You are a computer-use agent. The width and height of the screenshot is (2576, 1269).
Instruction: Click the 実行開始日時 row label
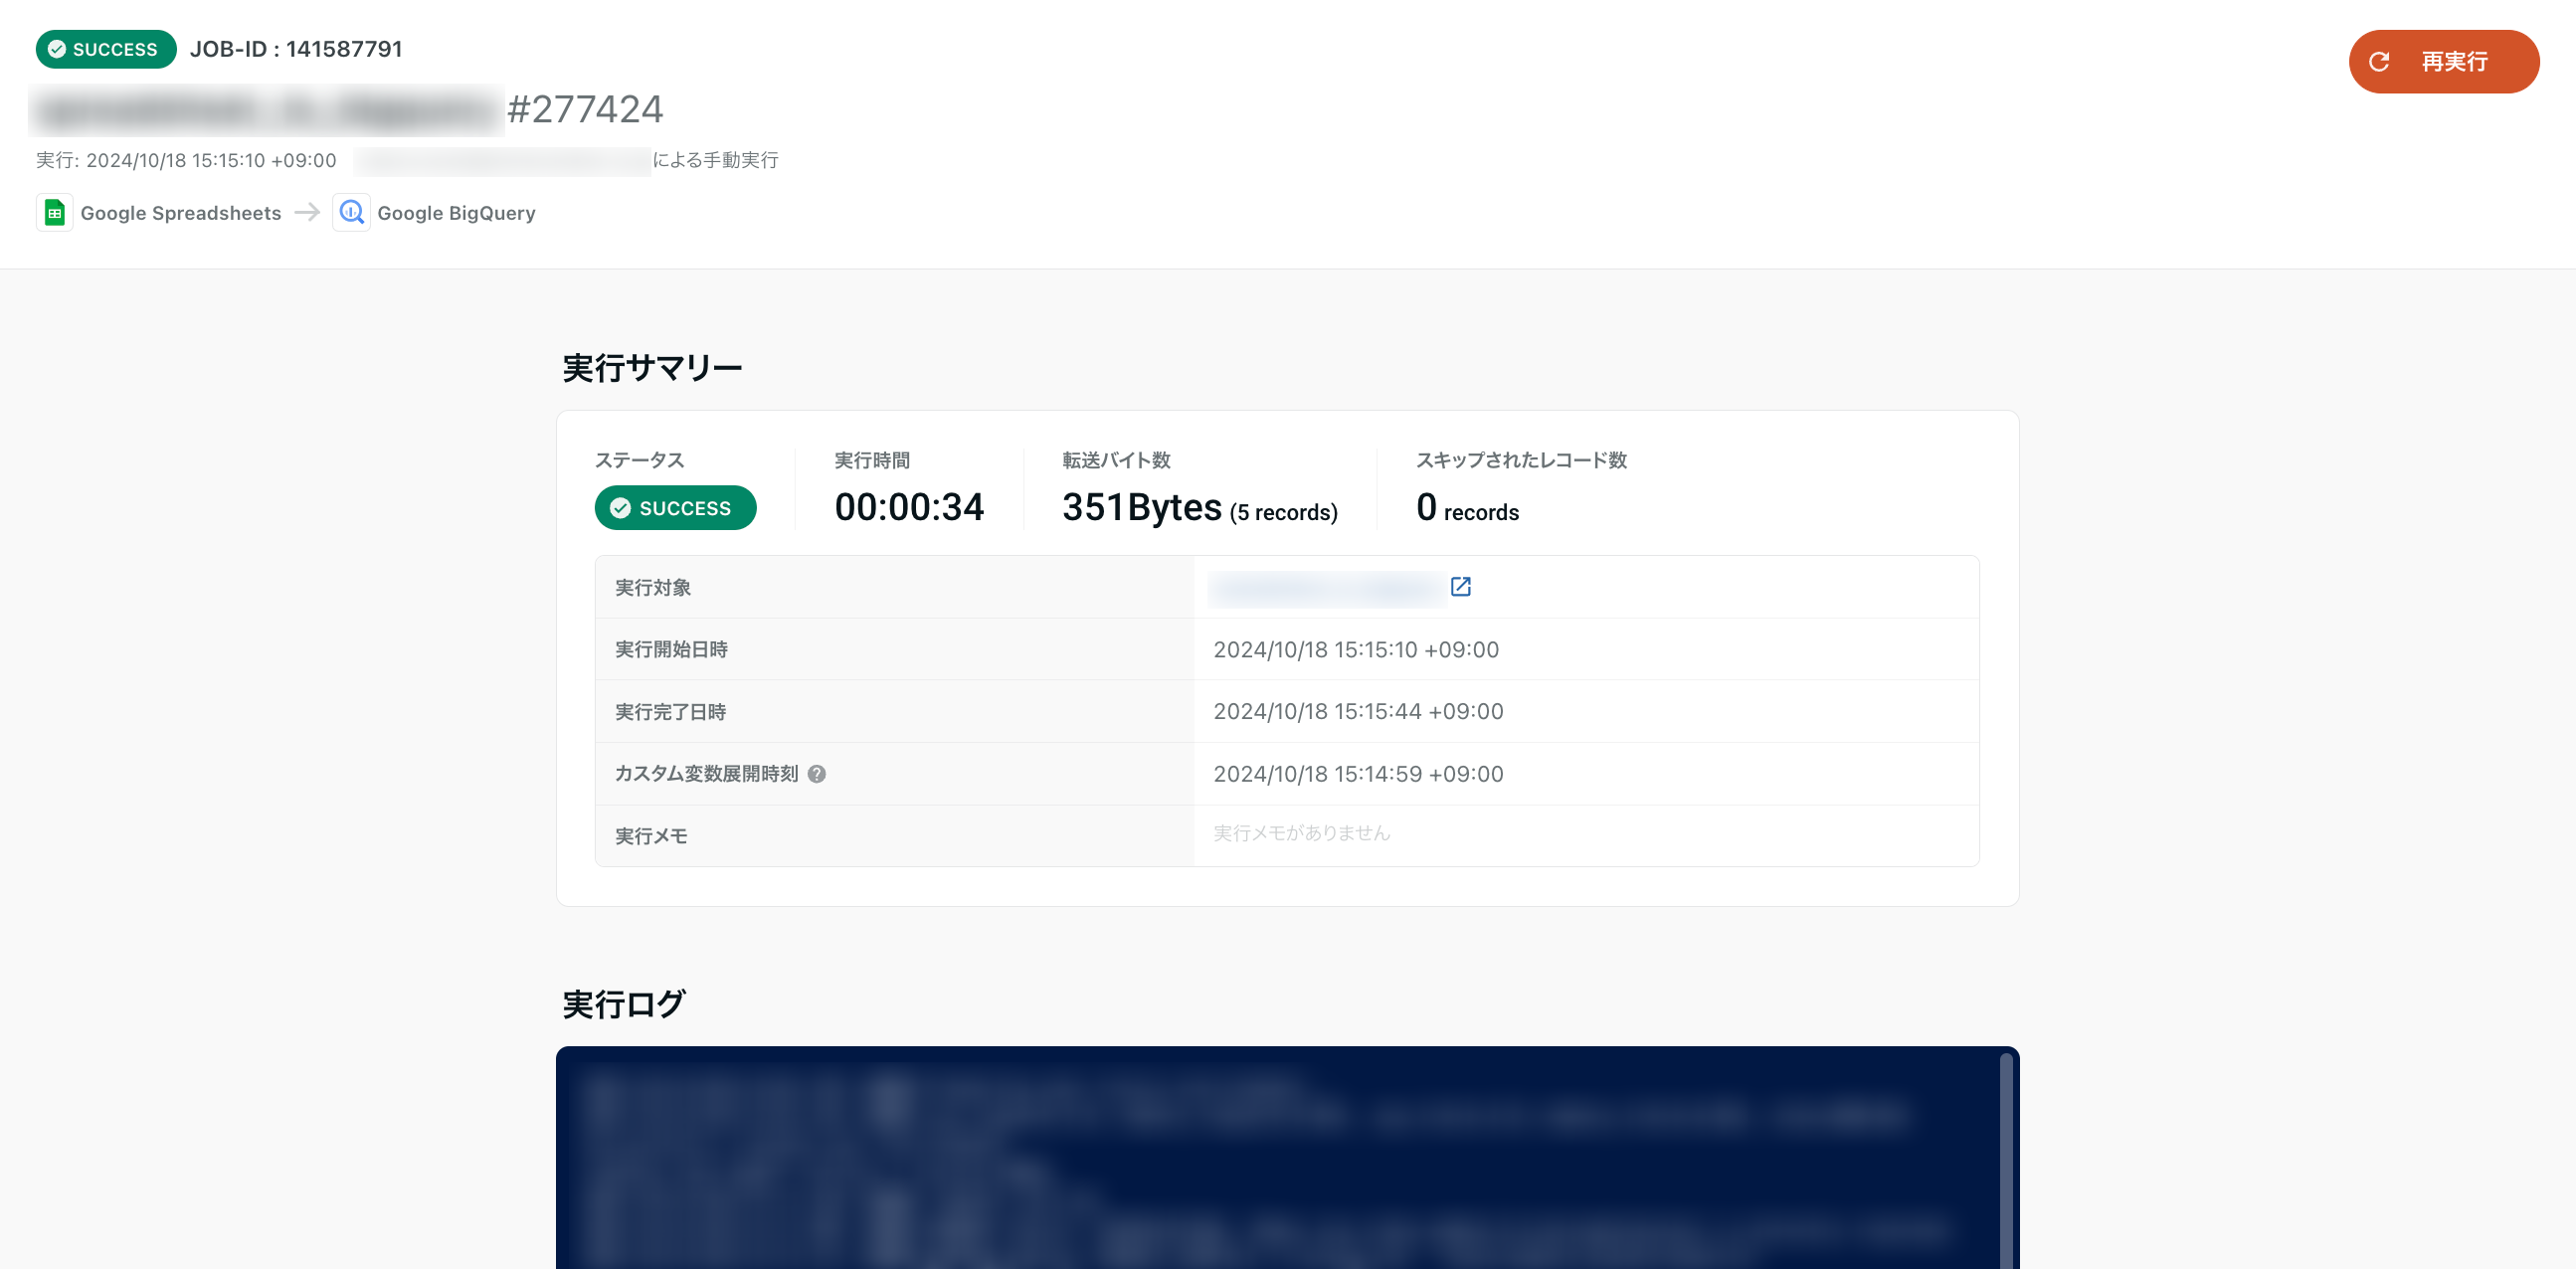tap(671, 650)
